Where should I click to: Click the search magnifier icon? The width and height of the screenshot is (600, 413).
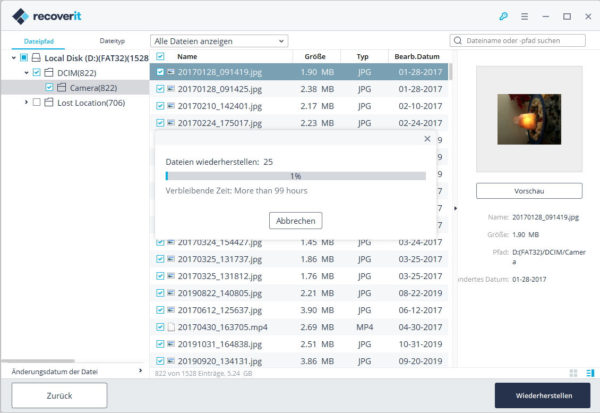(458, 40)
